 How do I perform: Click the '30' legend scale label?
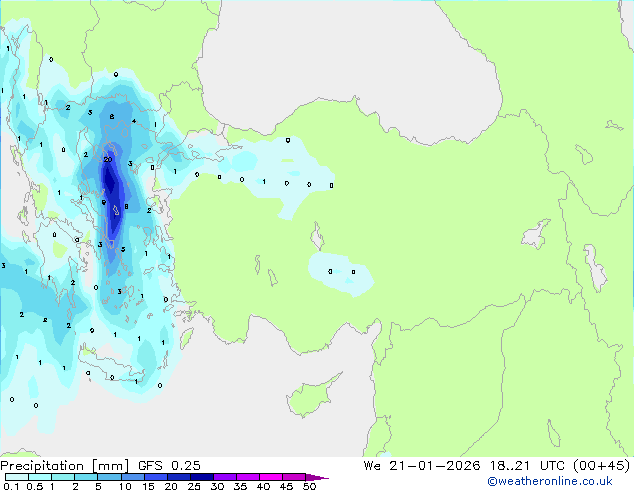(217, 486)
